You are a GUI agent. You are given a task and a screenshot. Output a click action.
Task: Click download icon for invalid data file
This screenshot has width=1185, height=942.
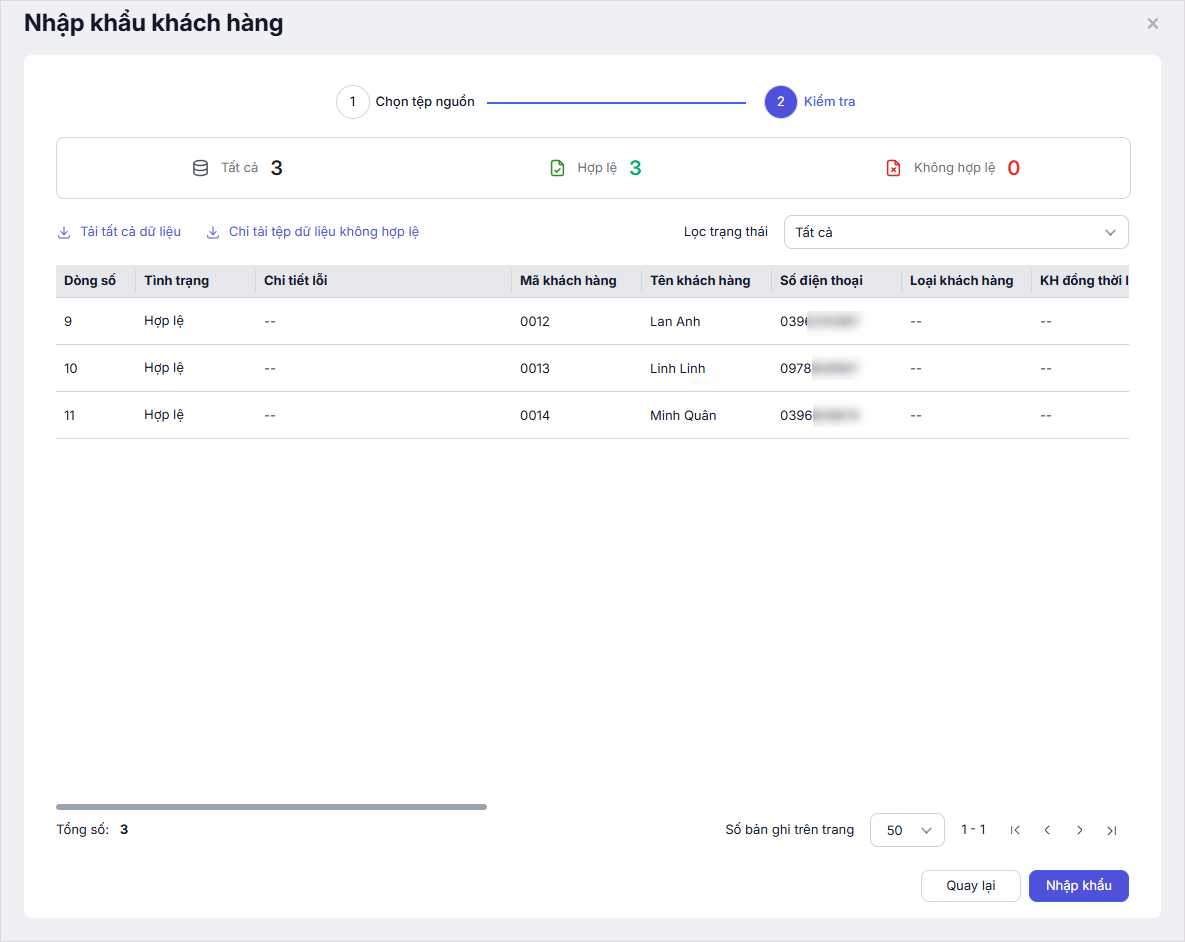click(x=213, y=232)
